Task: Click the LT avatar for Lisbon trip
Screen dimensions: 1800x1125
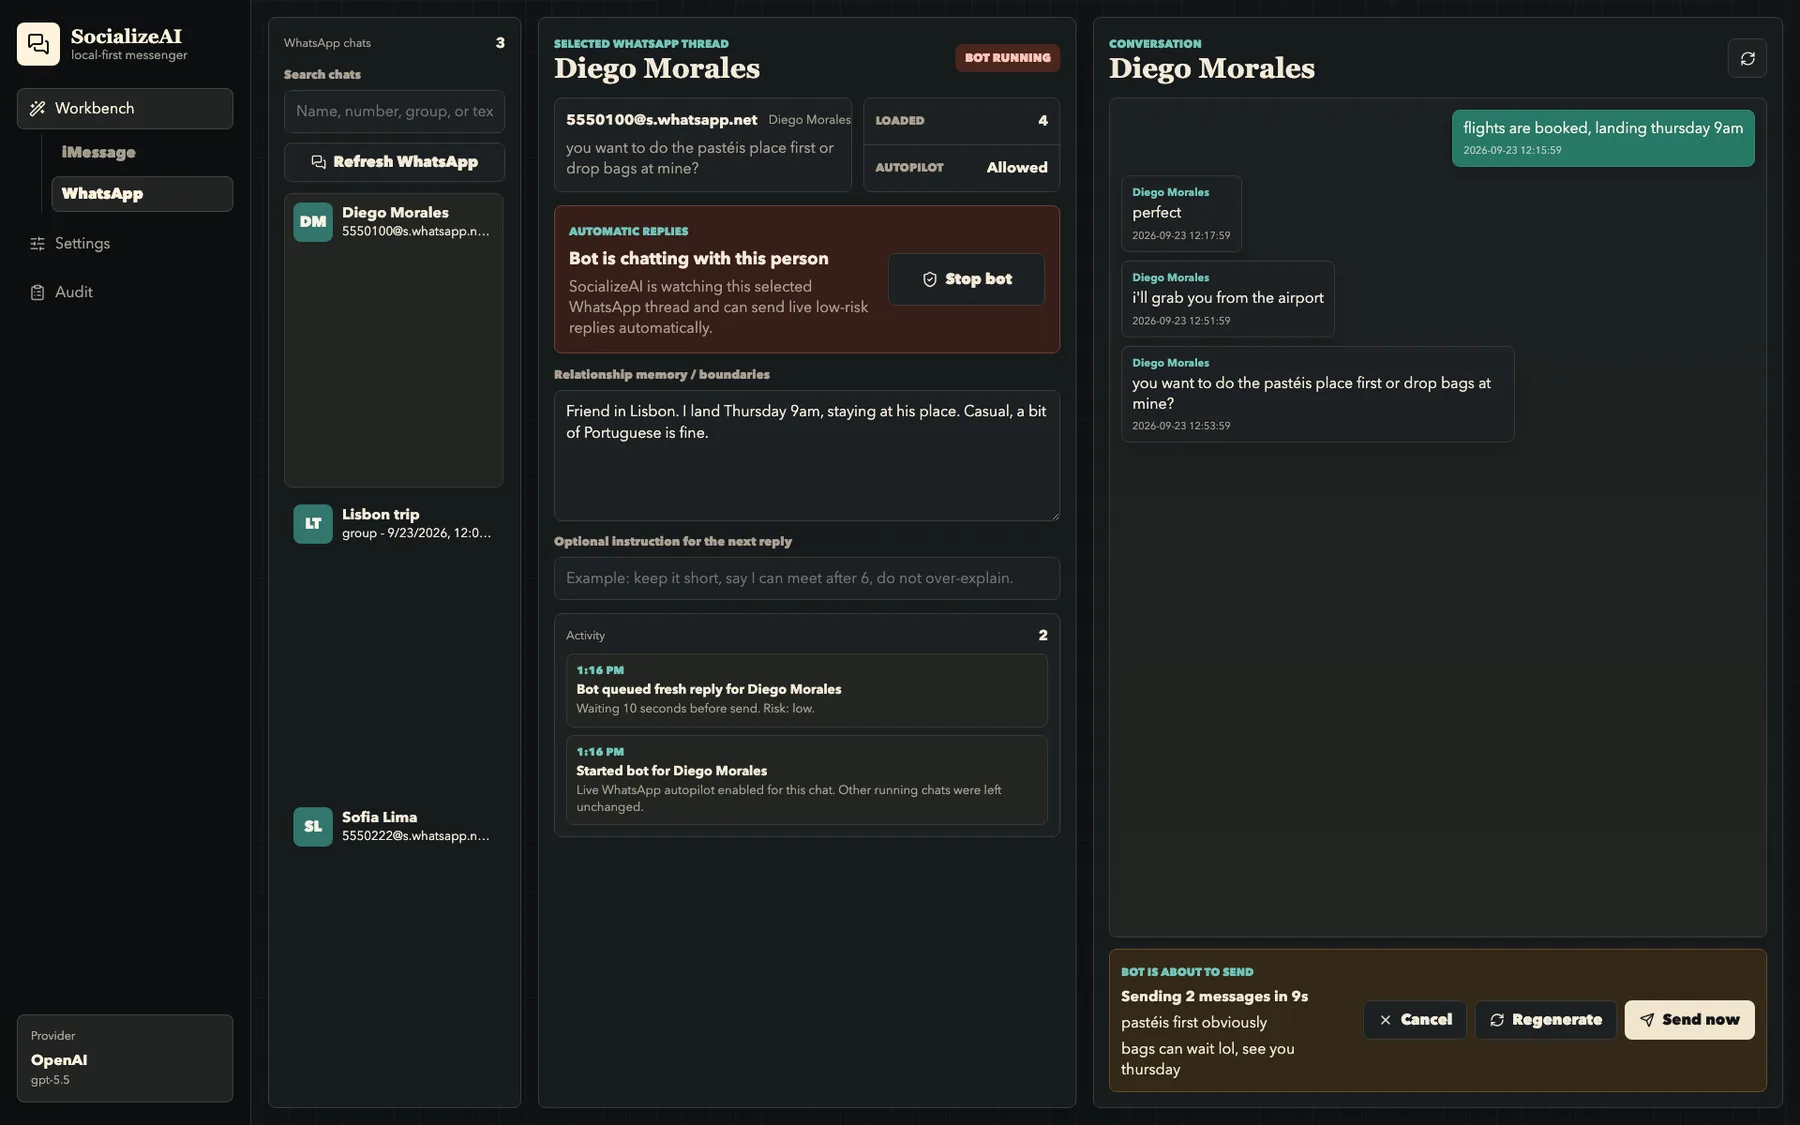Action: click(313, 523)
